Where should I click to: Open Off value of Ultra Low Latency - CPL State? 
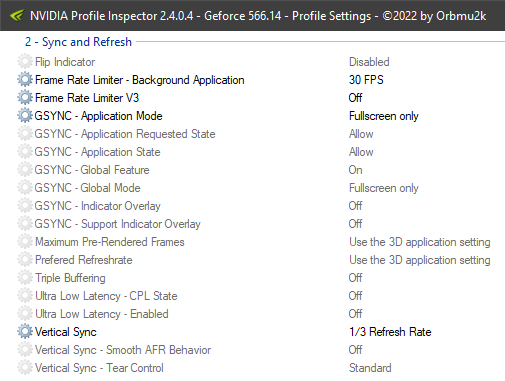[x=355, y=296]
